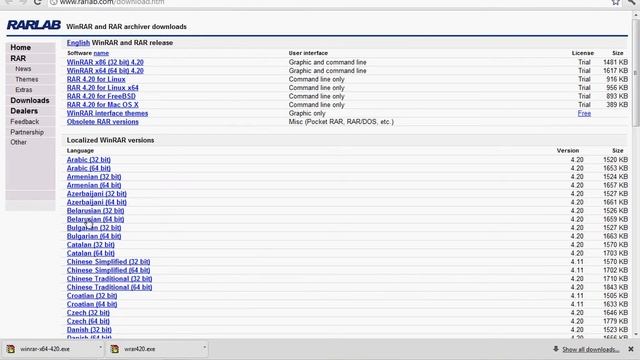Open Dealers in sidebar
This screenshot has height=360, width=640.
click(24, 111)
